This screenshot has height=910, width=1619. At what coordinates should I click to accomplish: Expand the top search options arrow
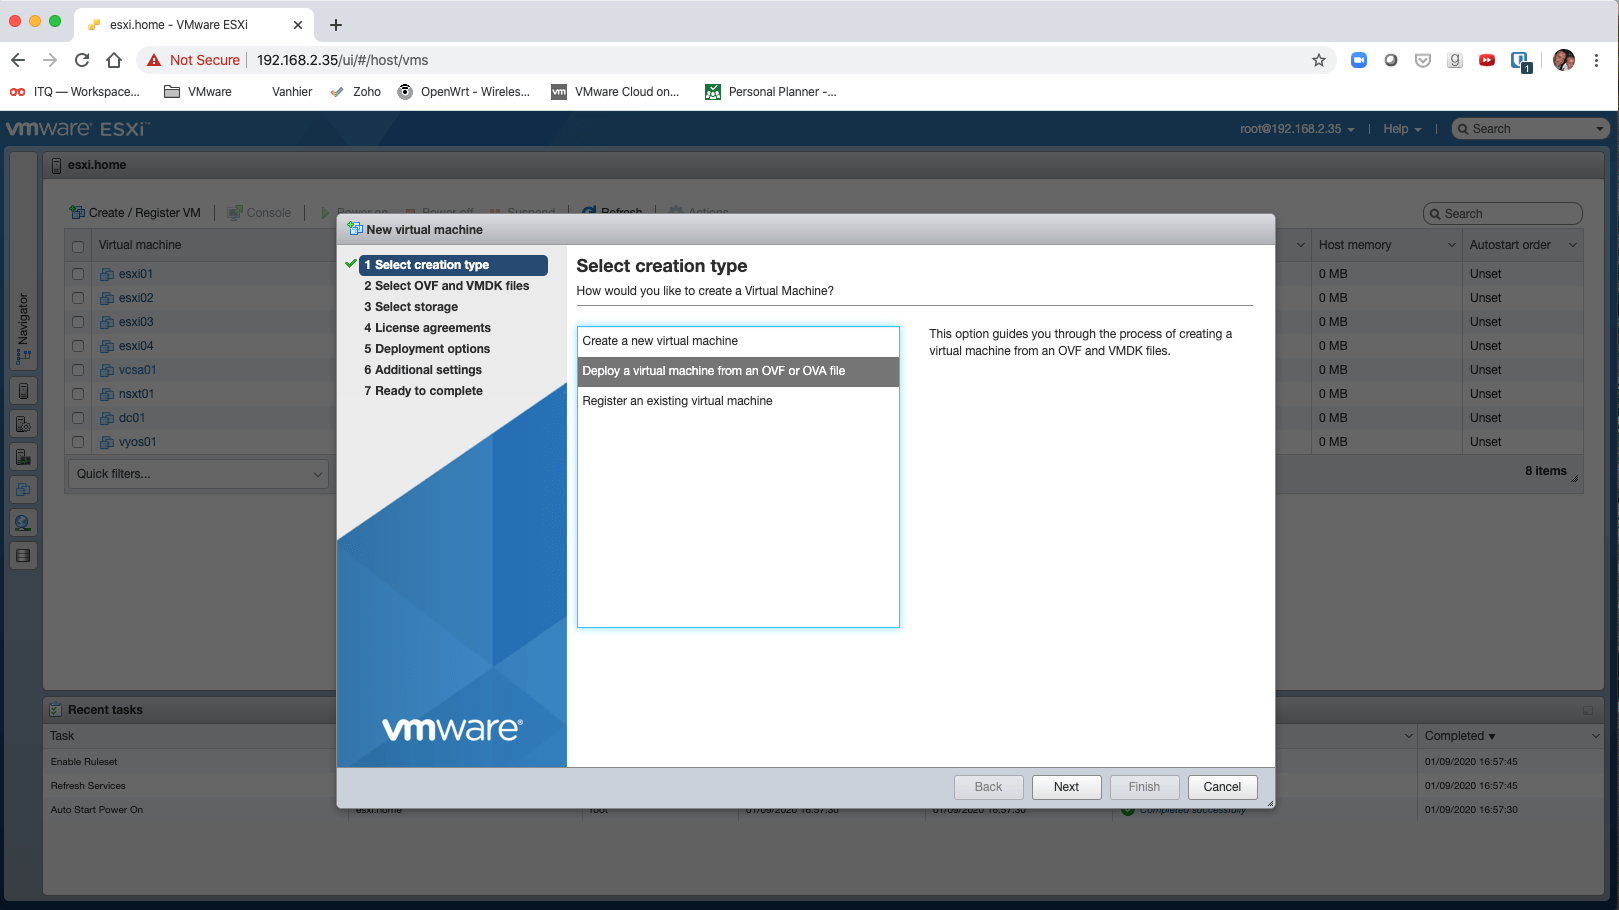(1599, 129)
